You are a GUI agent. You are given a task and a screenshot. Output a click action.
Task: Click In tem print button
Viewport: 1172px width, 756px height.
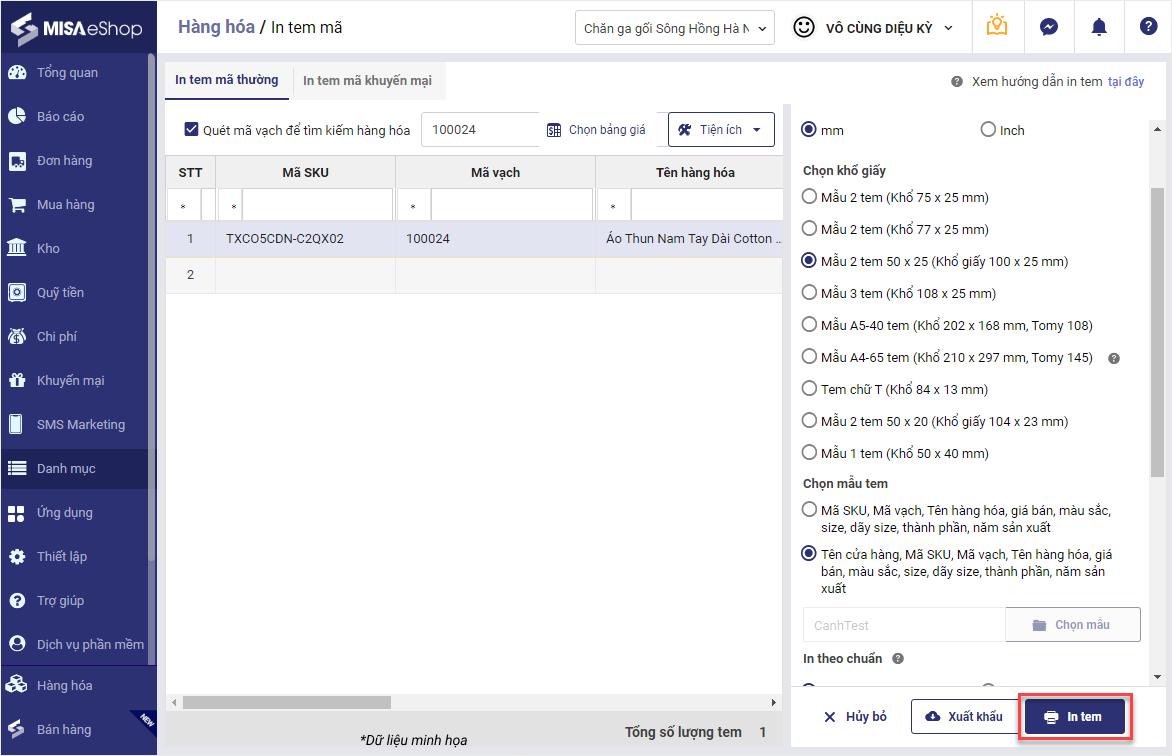(1073, 716)
